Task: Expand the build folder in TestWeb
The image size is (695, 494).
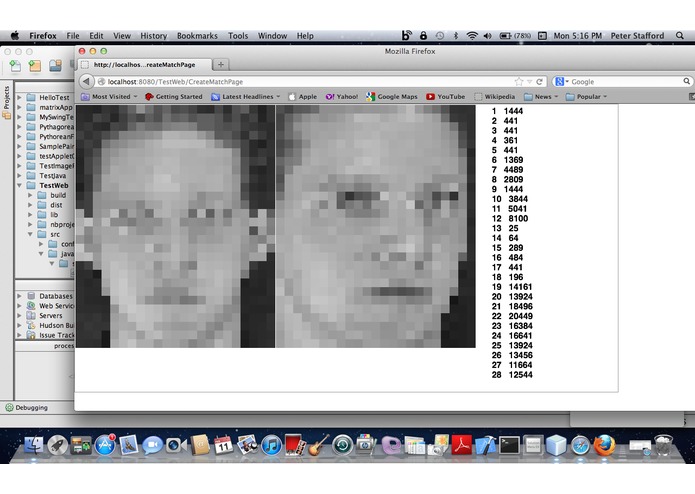Action: (30, 195)
